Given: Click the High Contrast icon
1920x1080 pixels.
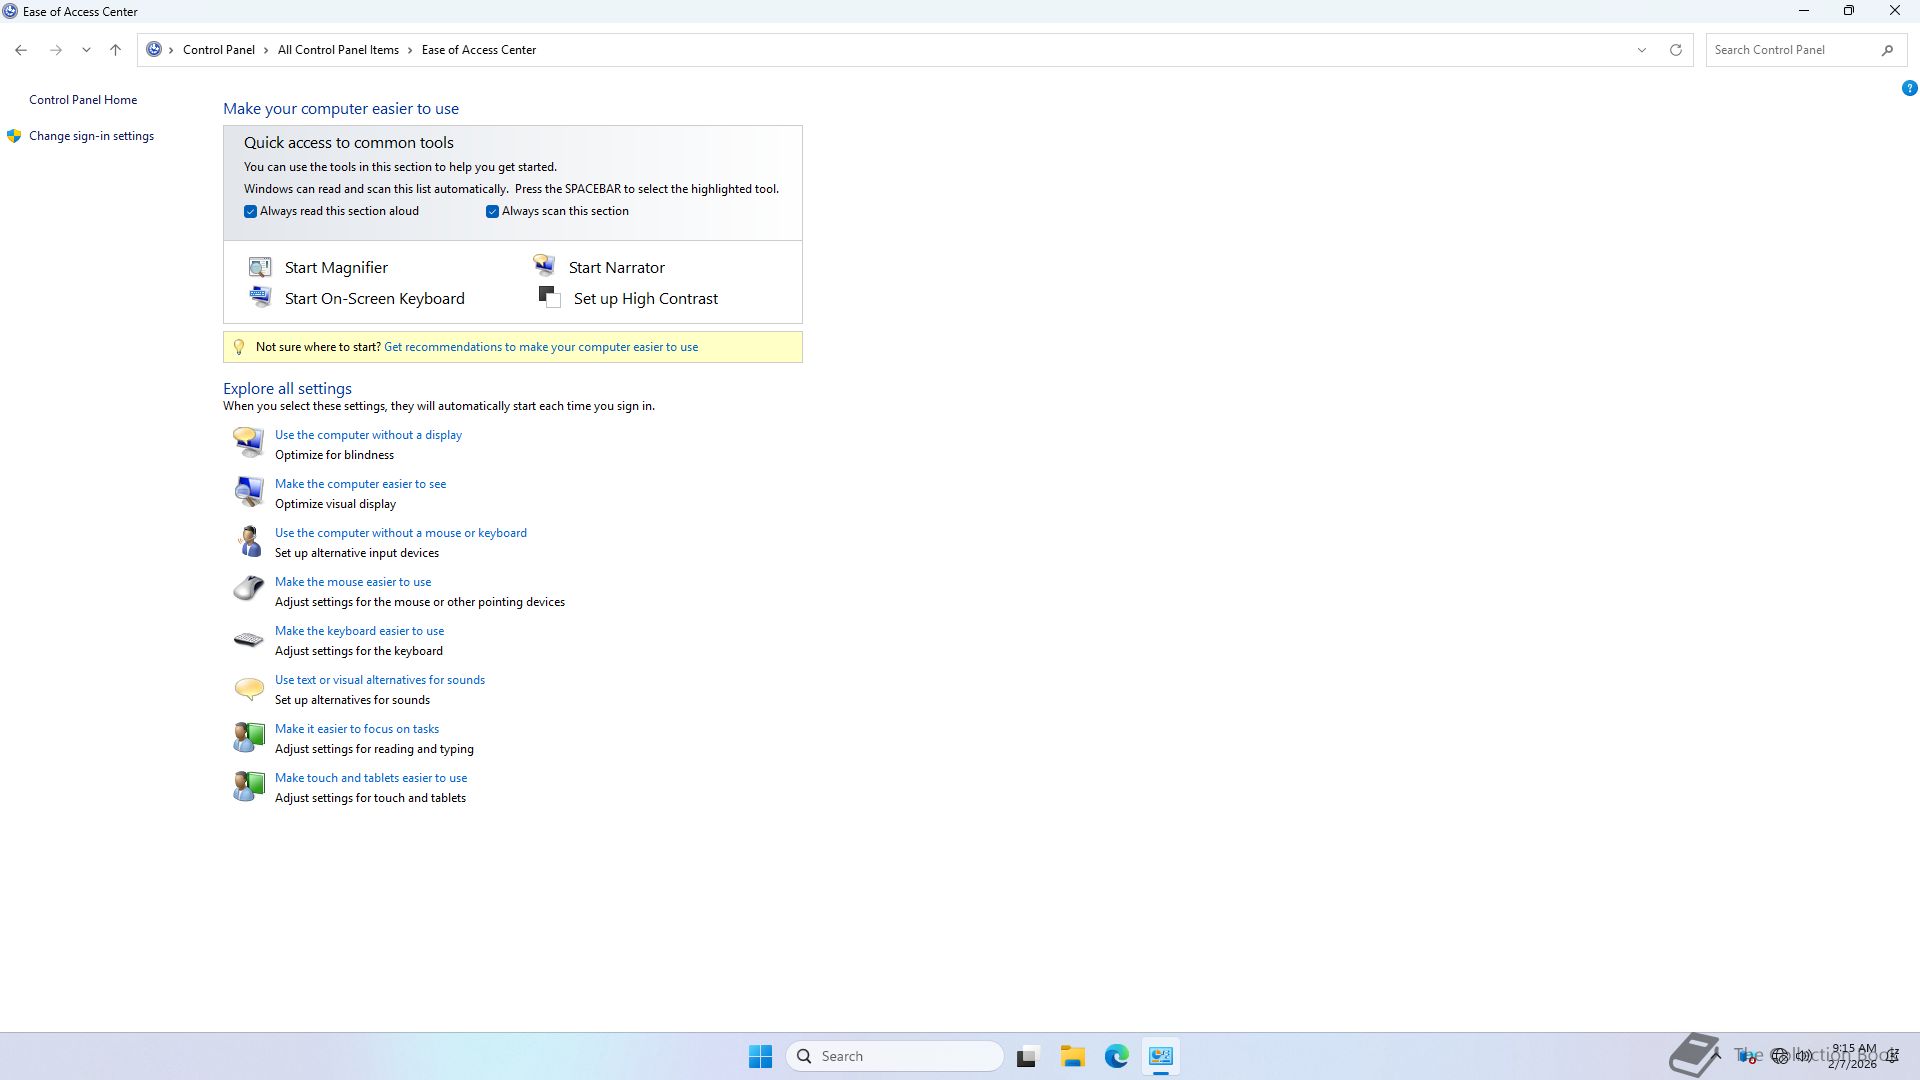Looking at the screenshot, I should [549, 297].
